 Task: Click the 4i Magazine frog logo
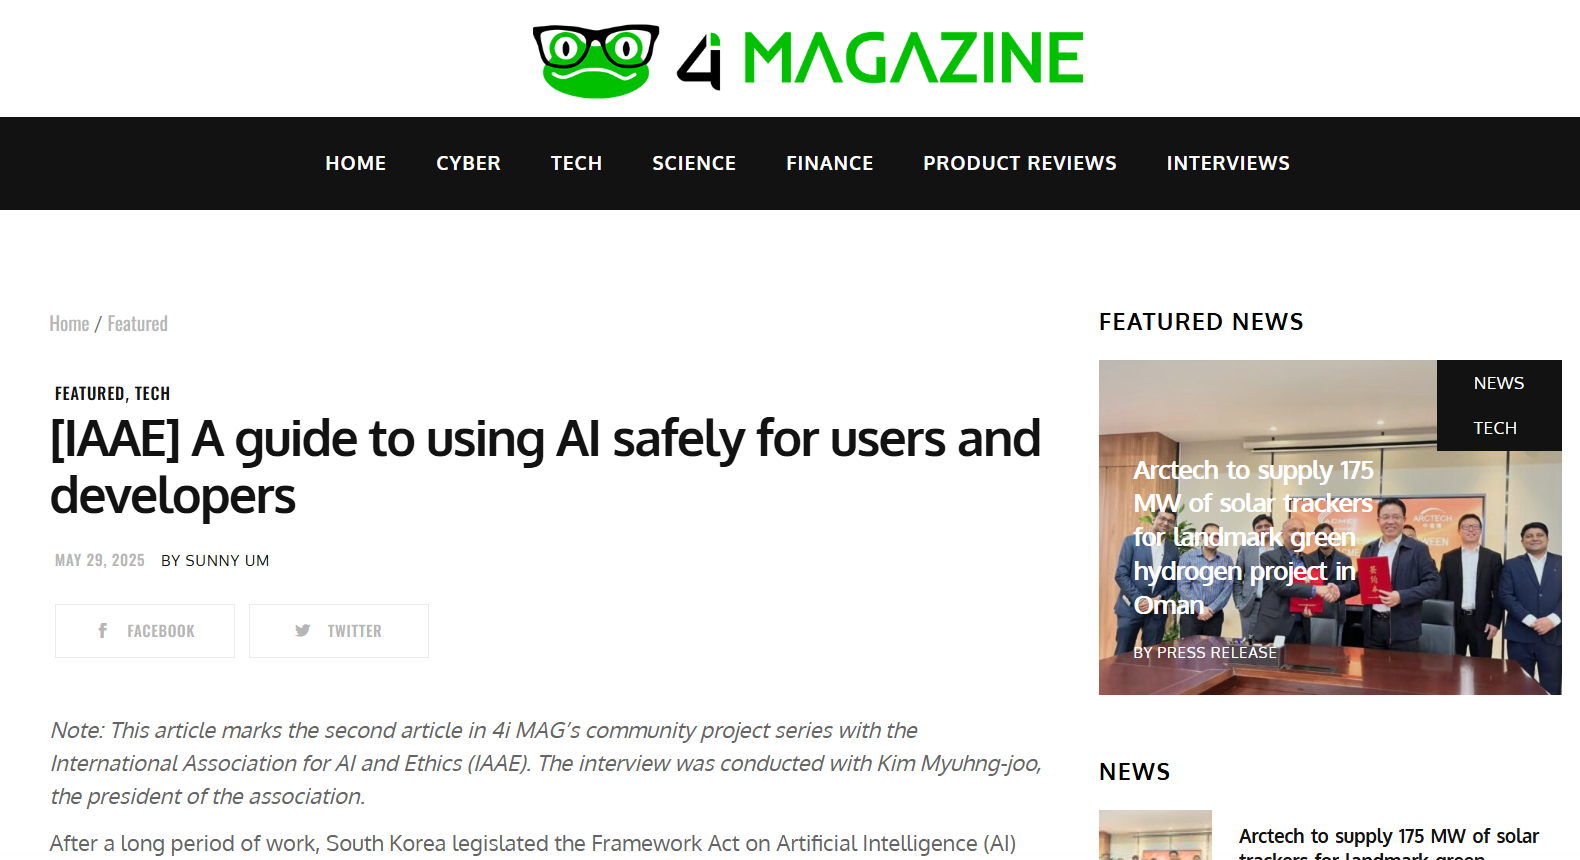click(596, 61)
